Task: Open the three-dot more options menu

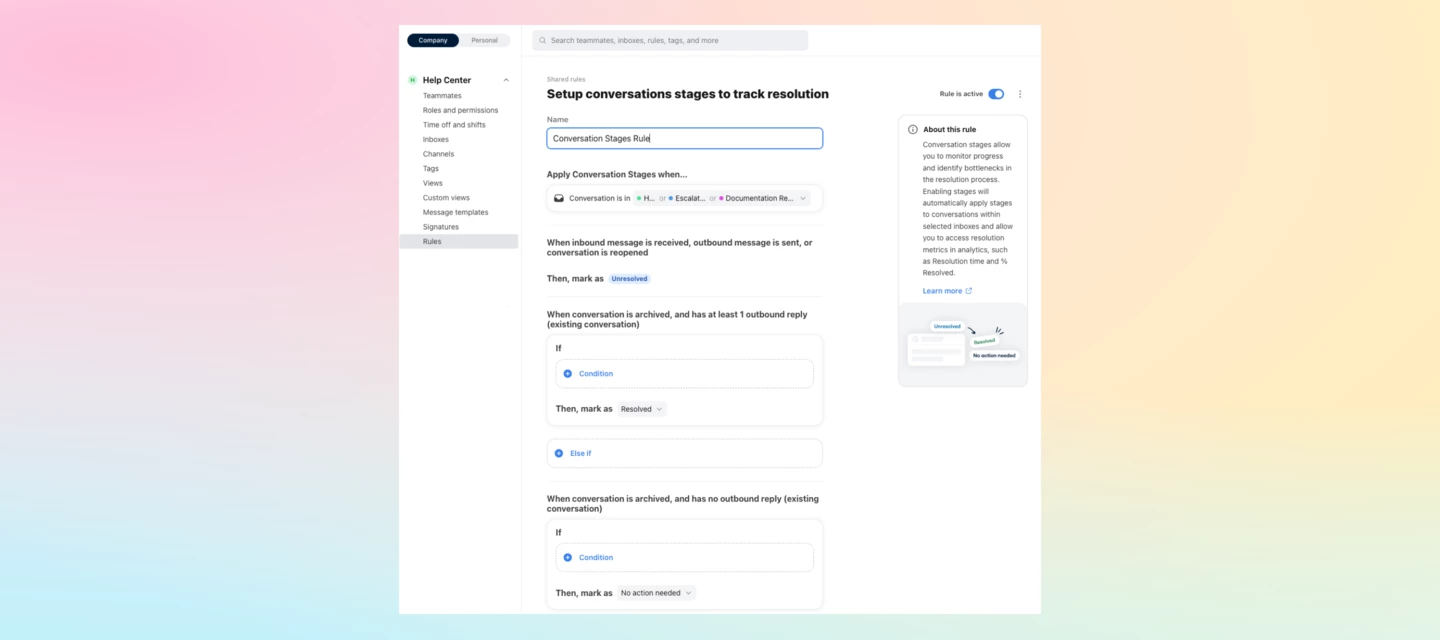Action: coord(1020,94)
